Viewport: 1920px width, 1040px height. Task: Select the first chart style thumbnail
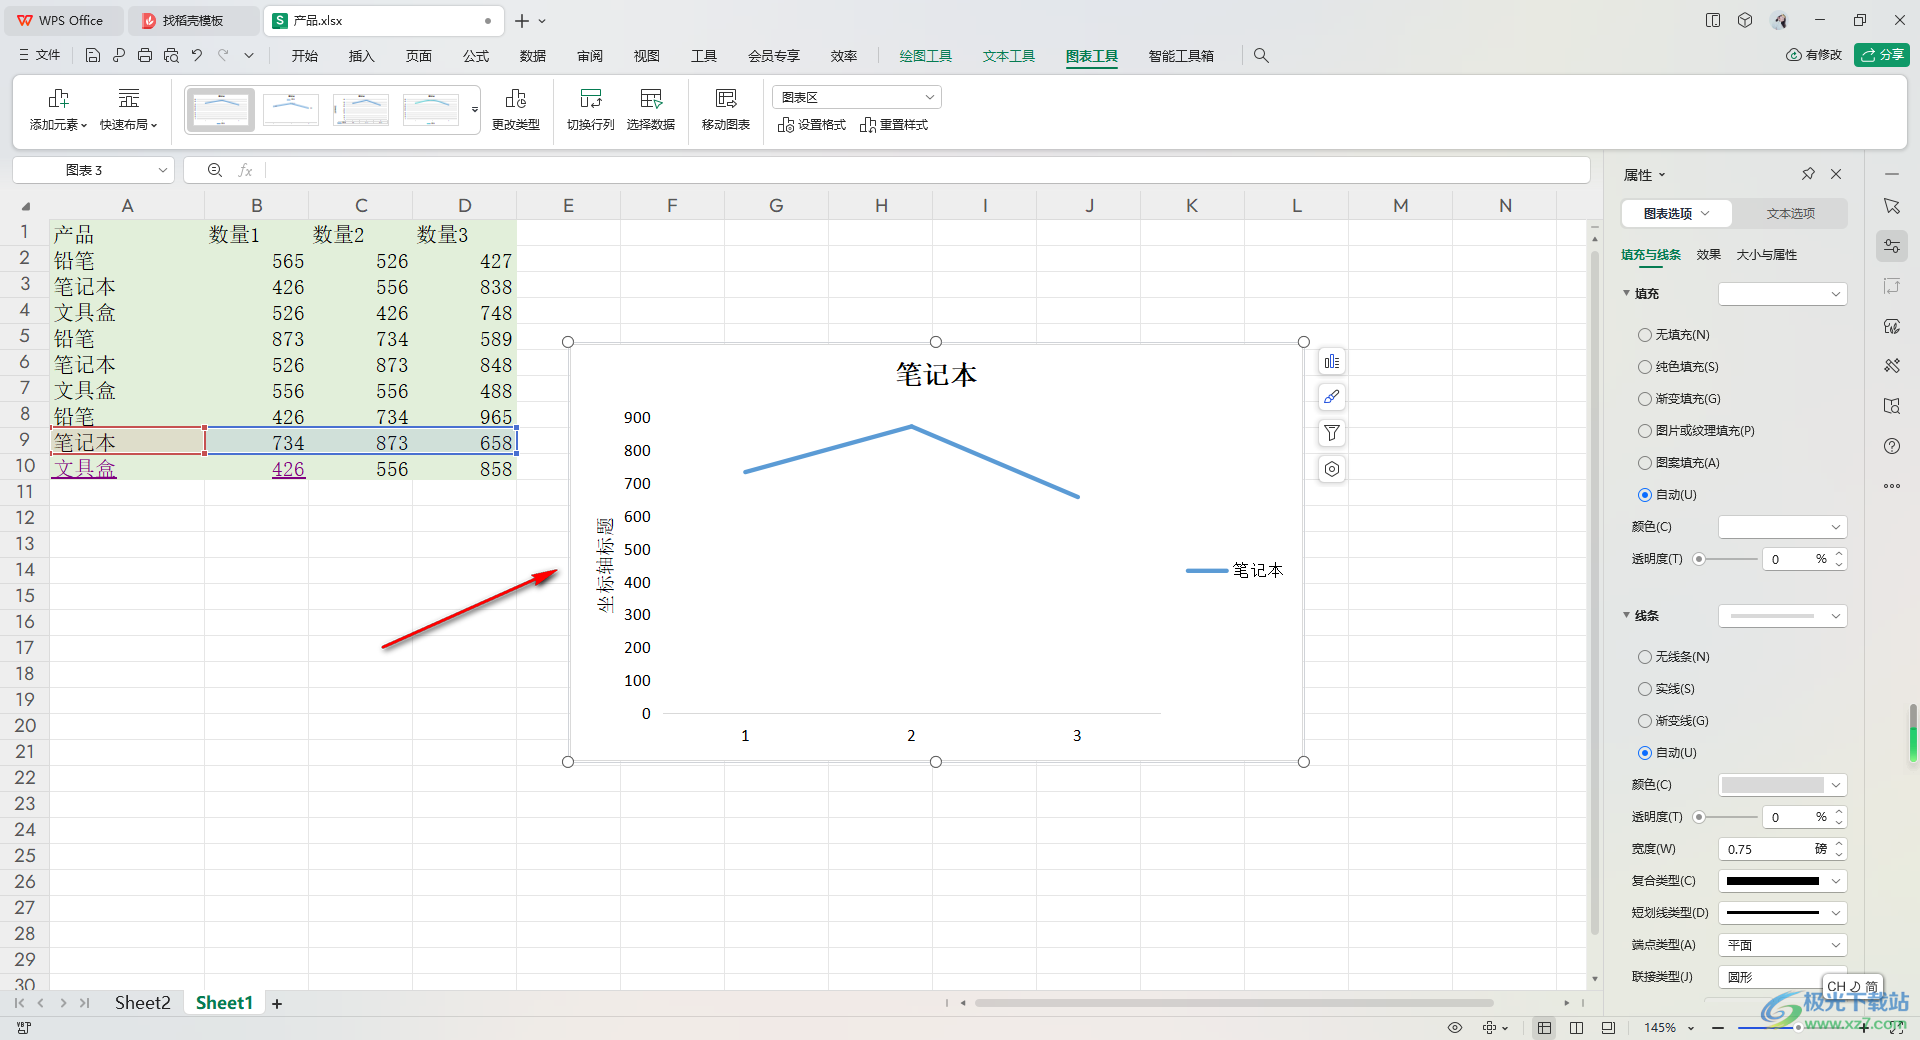[220, 110]
